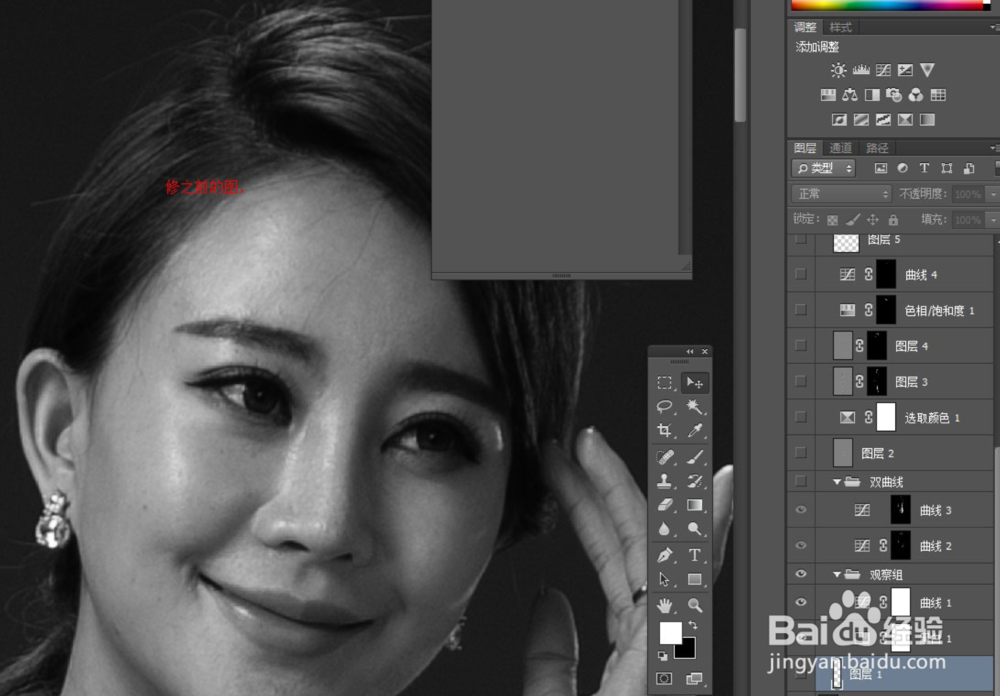Switch to the 通道 tab

[840, 148]
